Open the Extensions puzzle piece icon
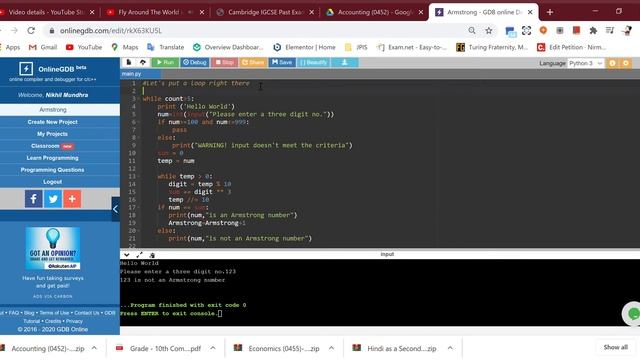The height and width of the screenshot is (360, 640). coord(593,30)
